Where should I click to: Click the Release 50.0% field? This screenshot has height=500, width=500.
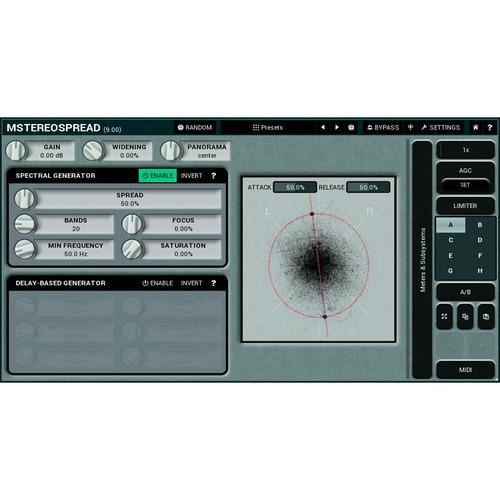368,187
